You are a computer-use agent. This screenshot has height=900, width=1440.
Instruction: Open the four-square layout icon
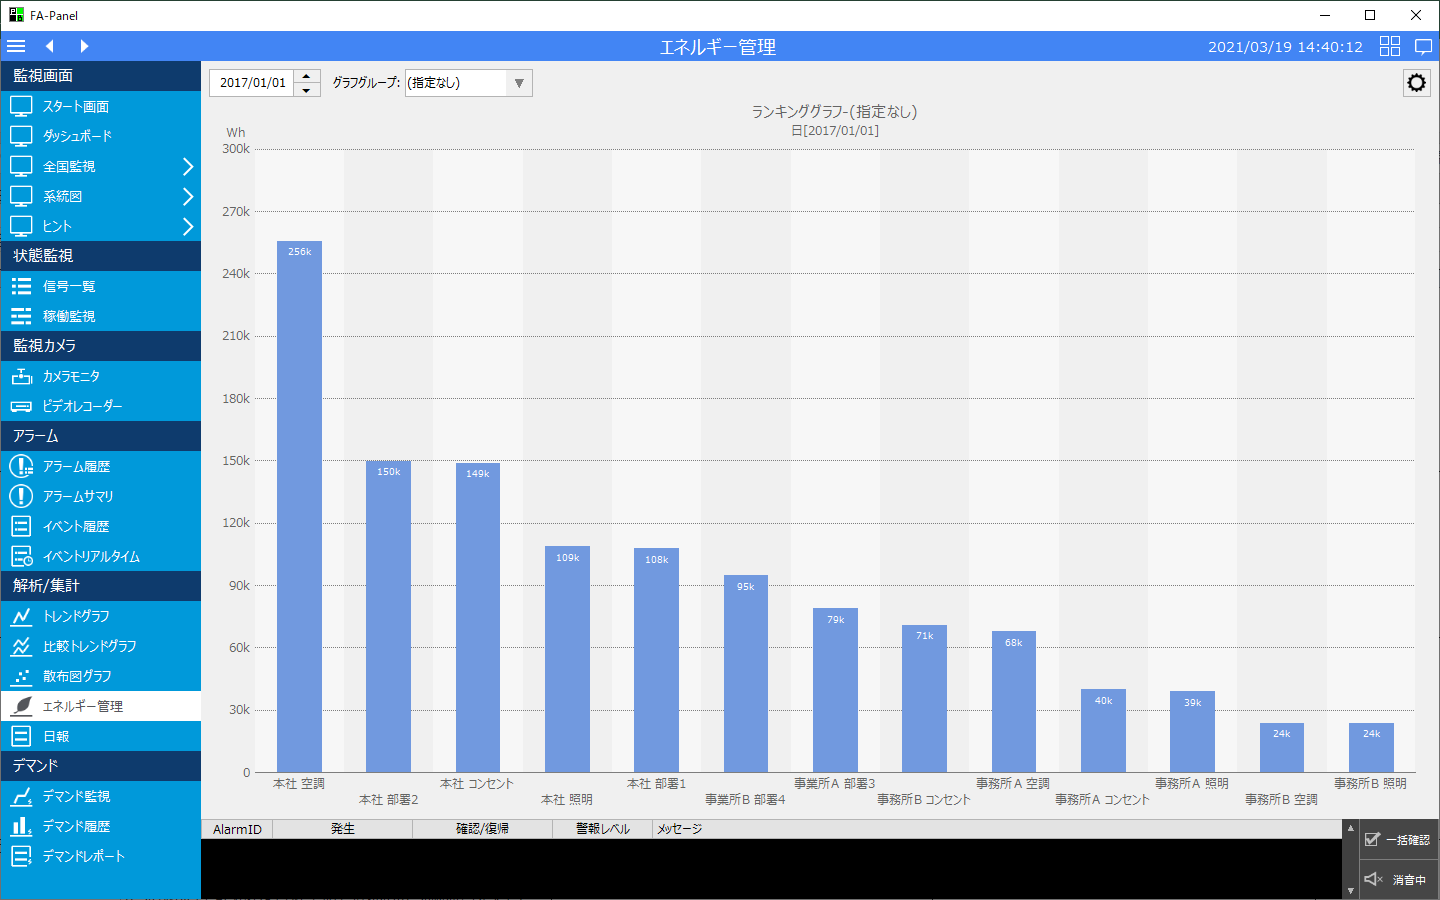pyautogui.click(x=1390, y=46)
